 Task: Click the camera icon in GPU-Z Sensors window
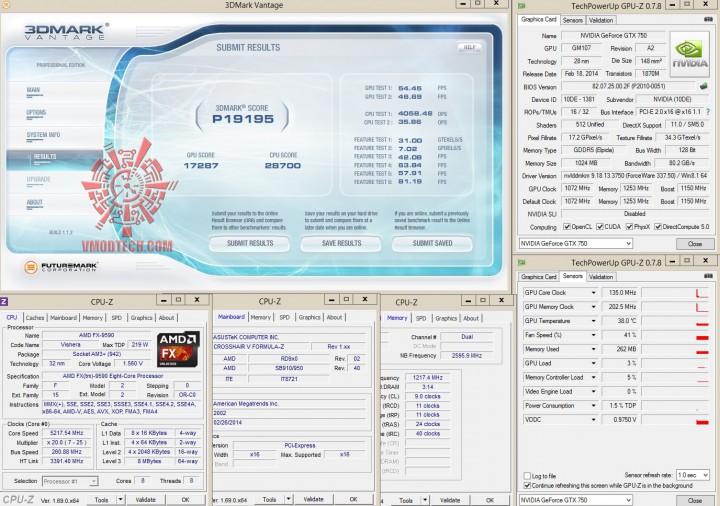coord(708,276)
